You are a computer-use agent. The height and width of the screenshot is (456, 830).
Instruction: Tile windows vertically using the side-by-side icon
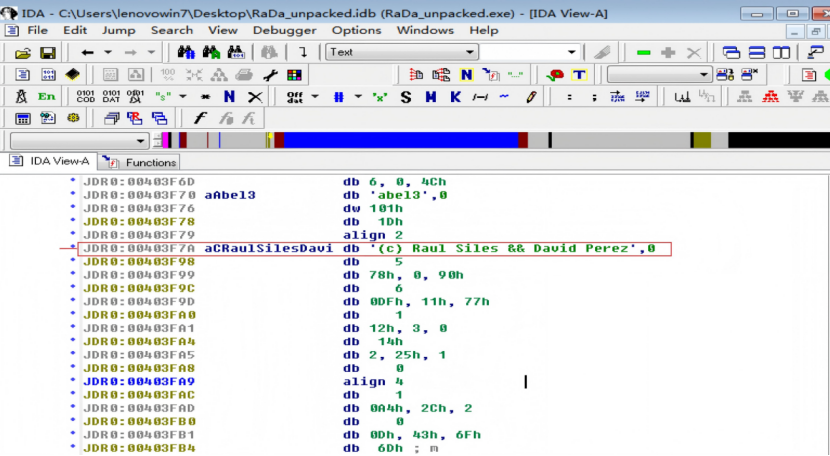(781, 52)
